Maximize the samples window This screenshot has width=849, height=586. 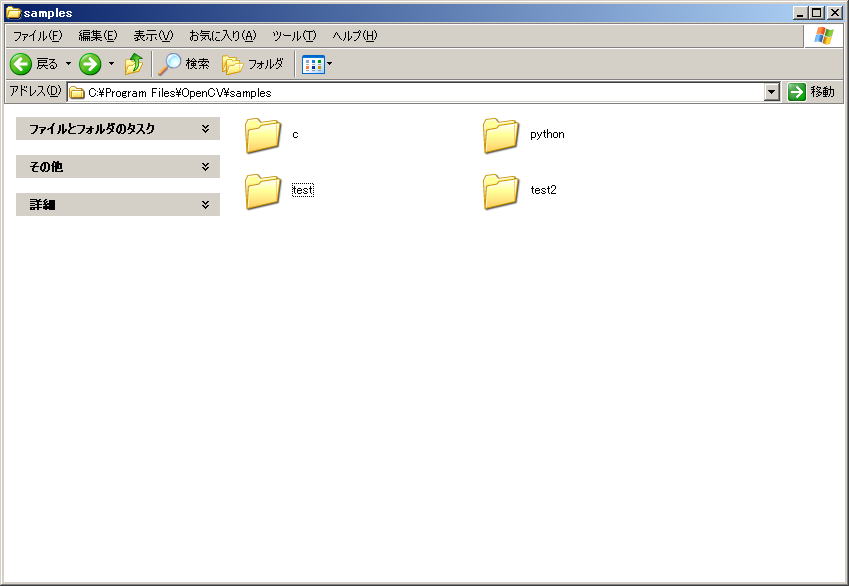coord(817,12)
